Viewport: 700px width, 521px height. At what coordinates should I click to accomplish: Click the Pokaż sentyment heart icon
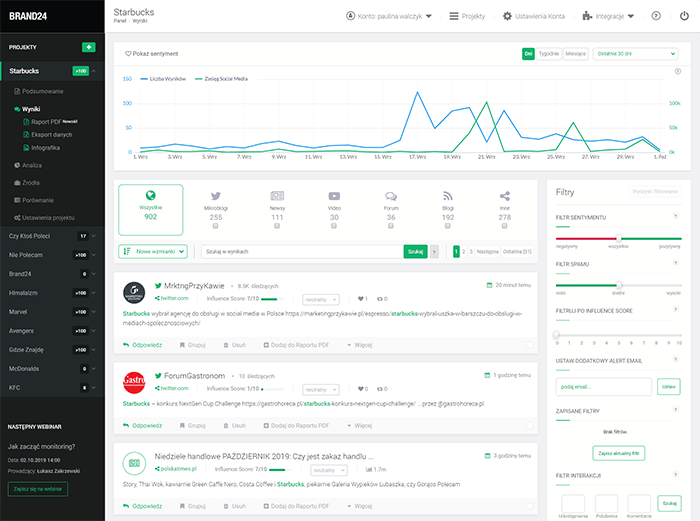pyautogui.click(x=128, y=54)
